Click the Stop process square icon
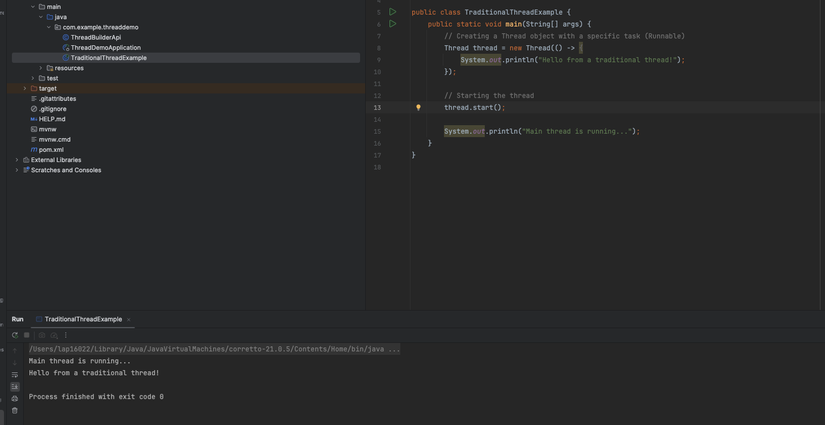The image size is (825, 425). (x=27, y=335)
